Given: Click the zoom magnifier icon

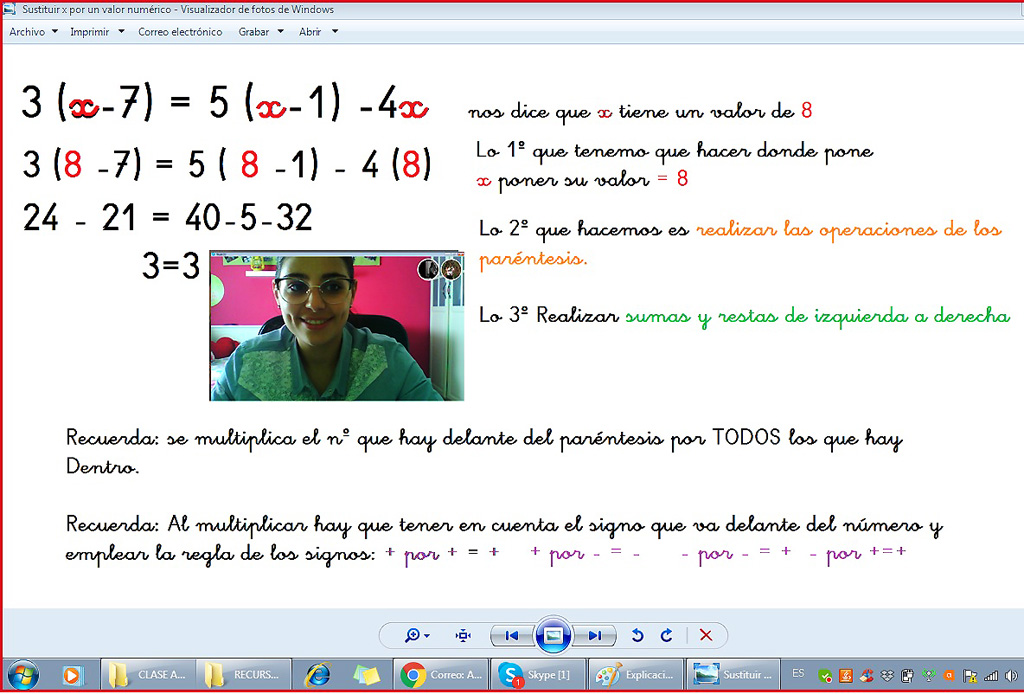Looking at the screenshot, I should 415,635.
